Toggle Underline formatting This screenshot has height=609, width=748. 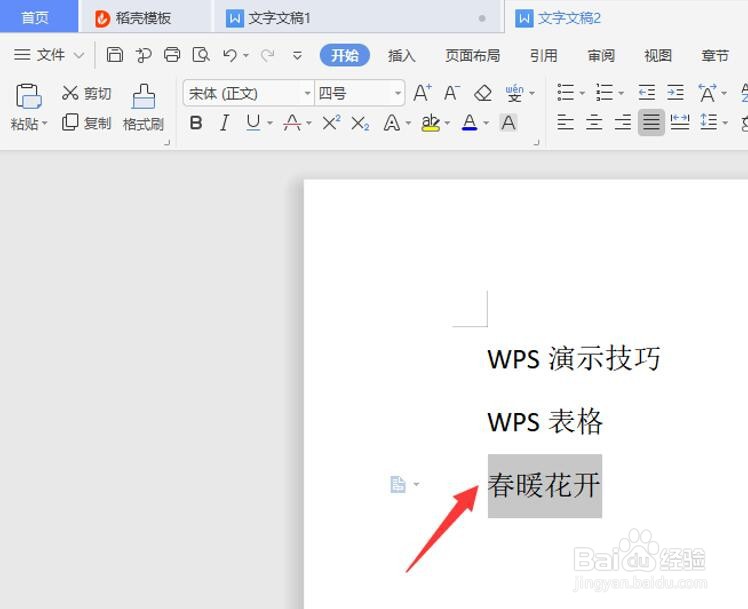point(253,123)
